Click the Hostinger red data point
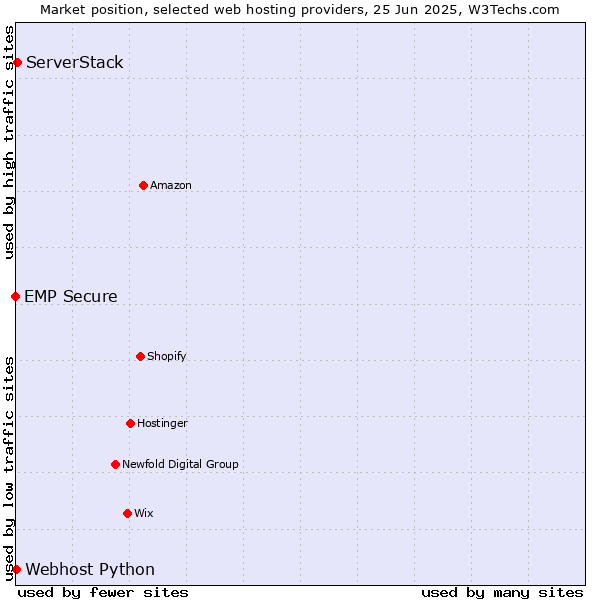 [130, 424]
